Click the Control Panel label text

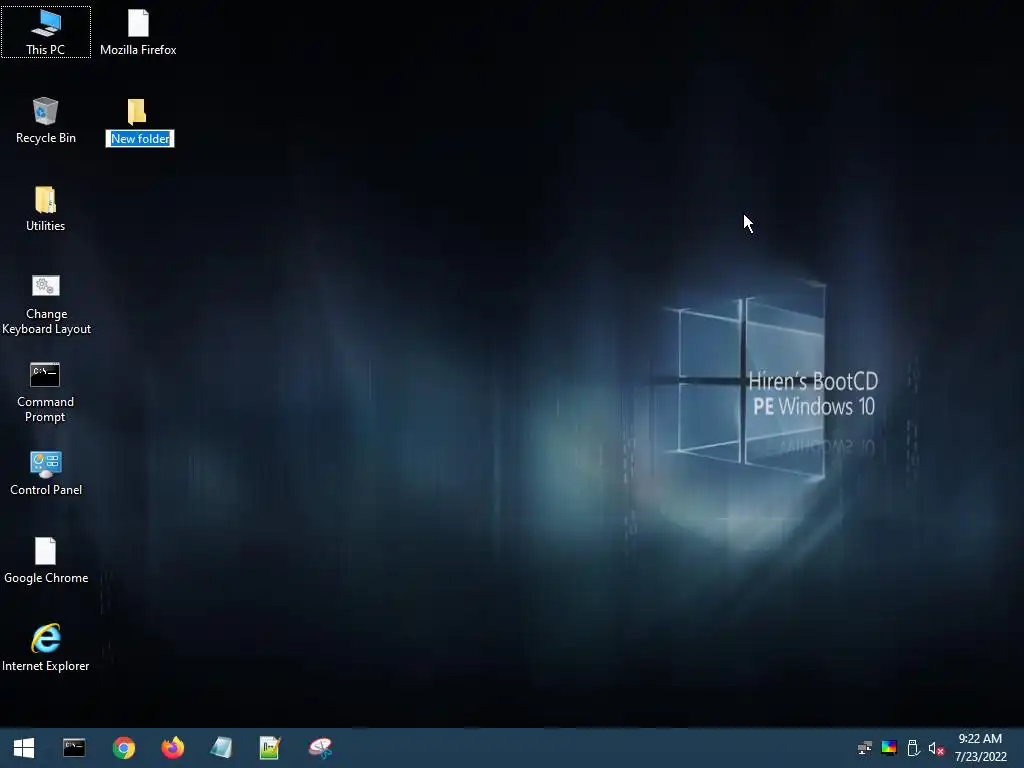point(46,490)
